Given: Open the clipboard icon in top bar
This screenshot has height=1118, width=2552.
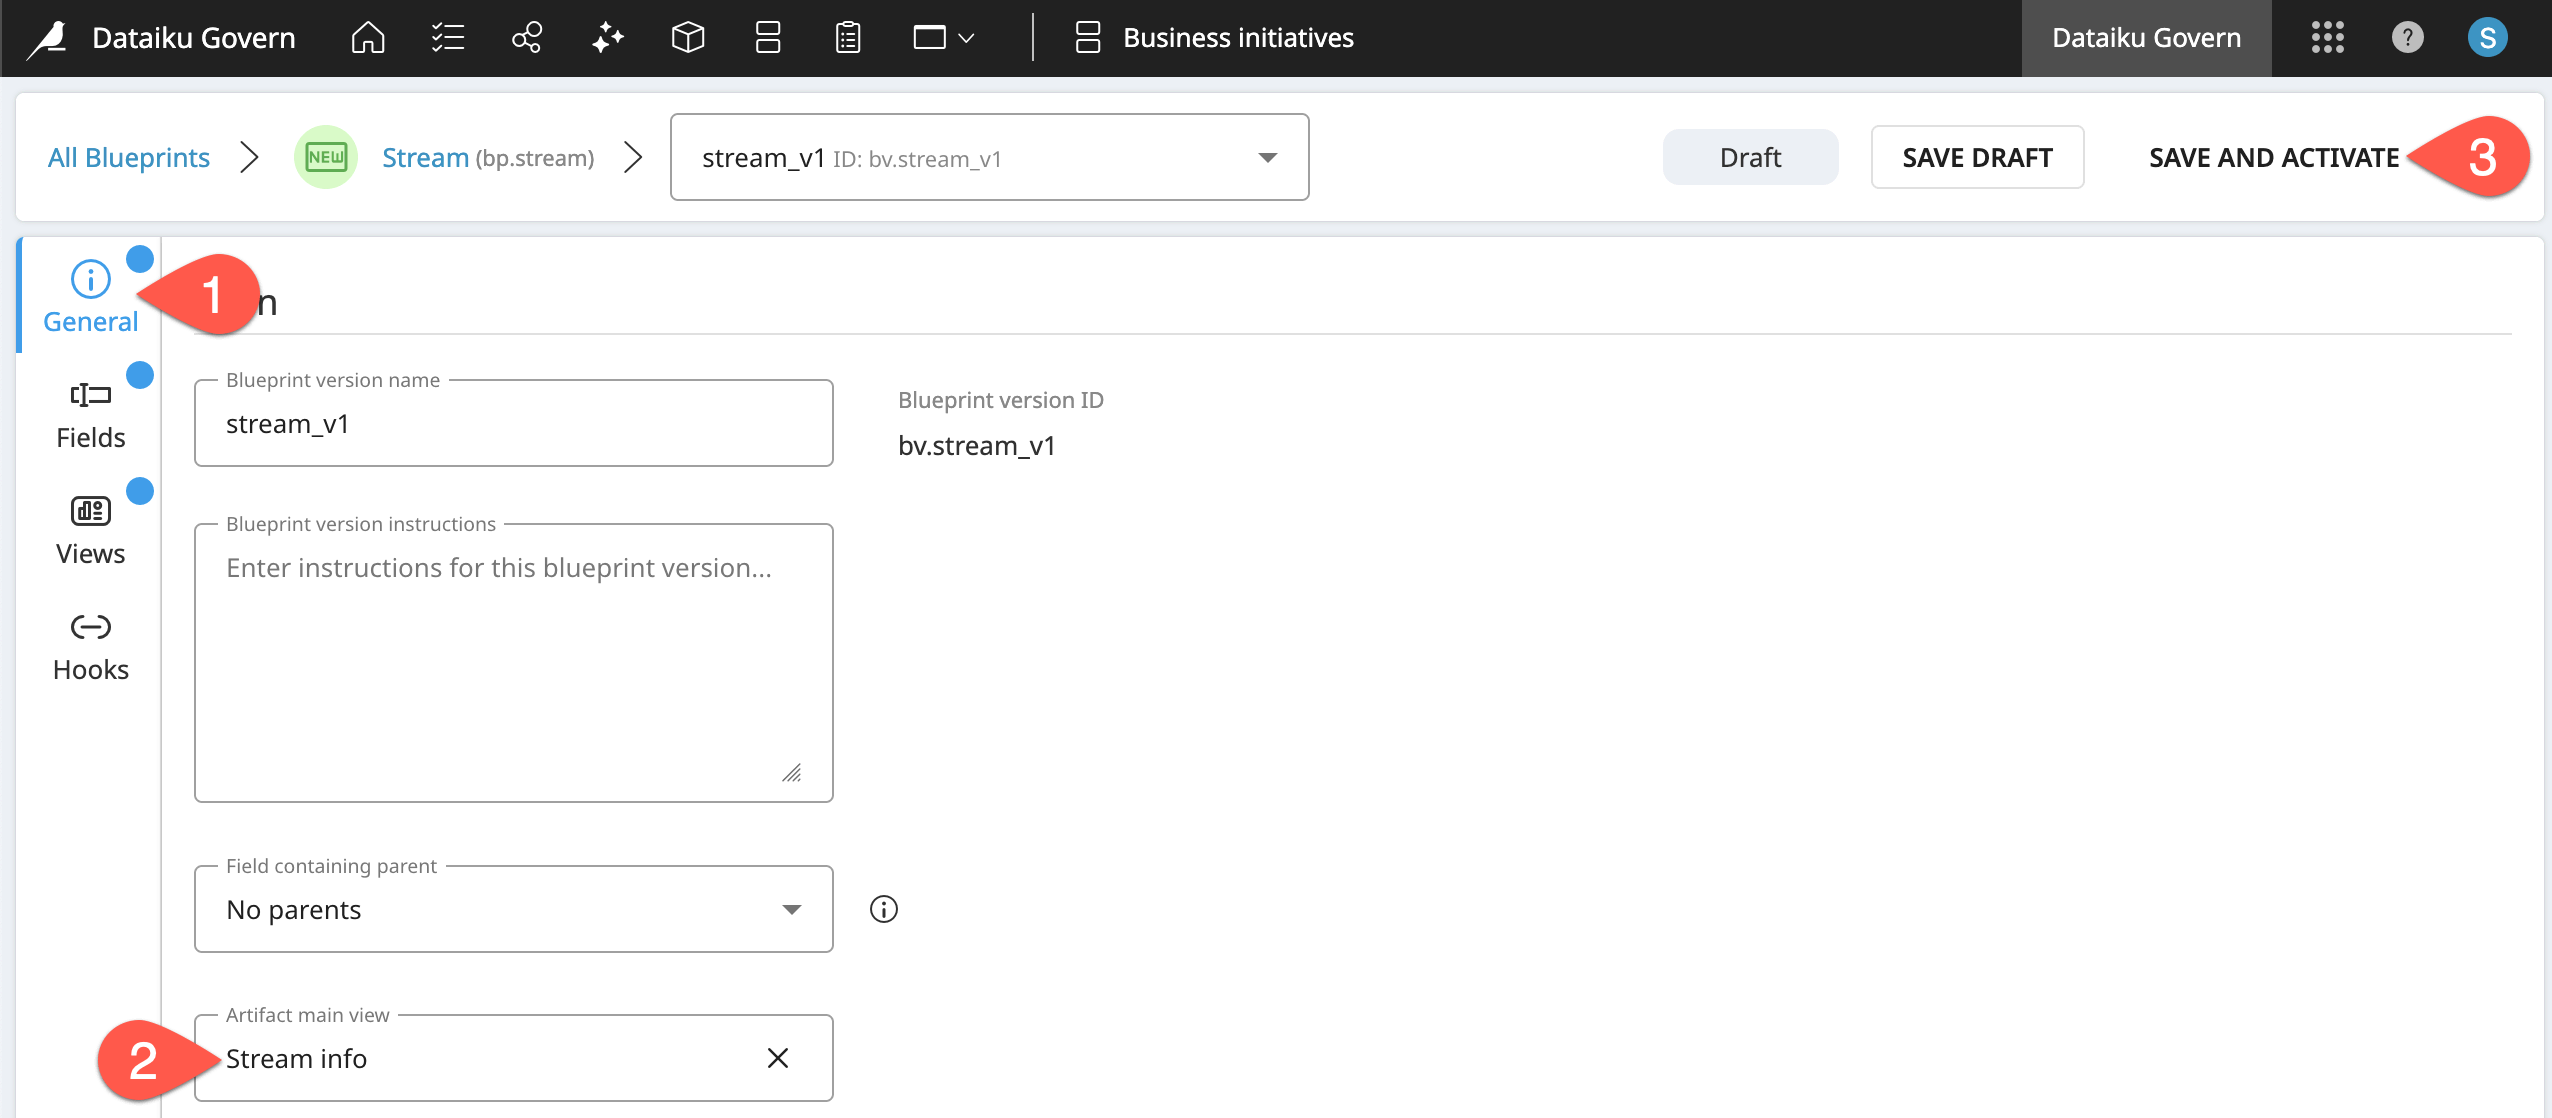Looking at the screenshot, I should 848,38.
